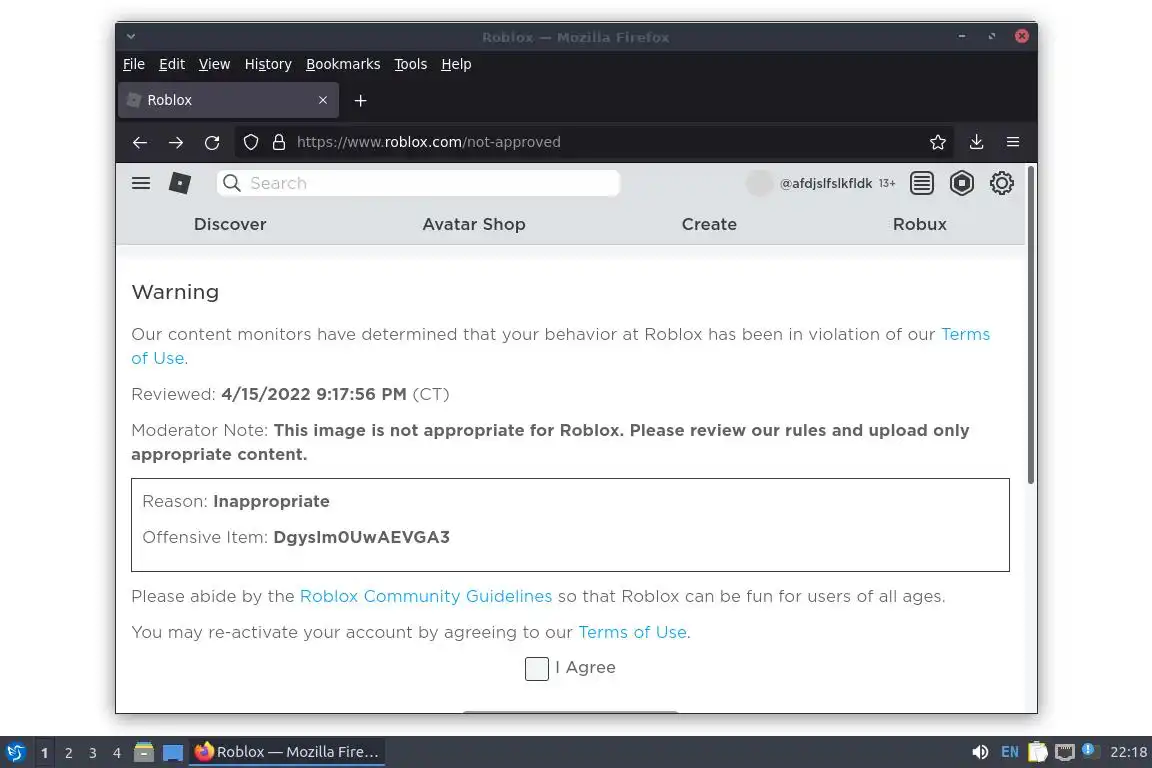
Task: Go to the Robux page
Action: tap(920, 224)
